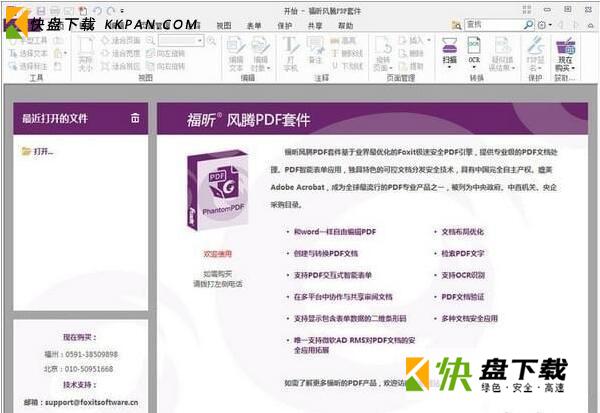This screenshot has height=413, width=600.
Task: Click the 创建与转换PDF文档 feature bullet
Action: [x=326, y=253]
